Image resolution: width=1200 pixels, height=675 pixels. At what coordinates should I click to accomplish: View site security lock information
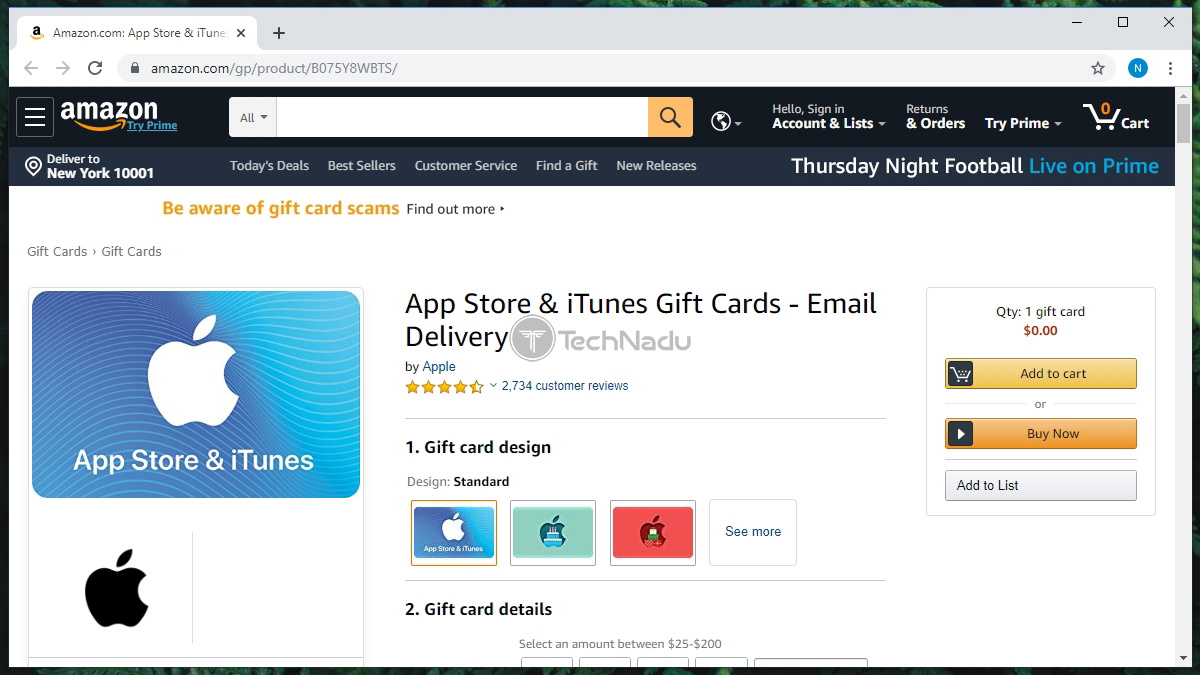pyautogui.click(x=134, y=68)
